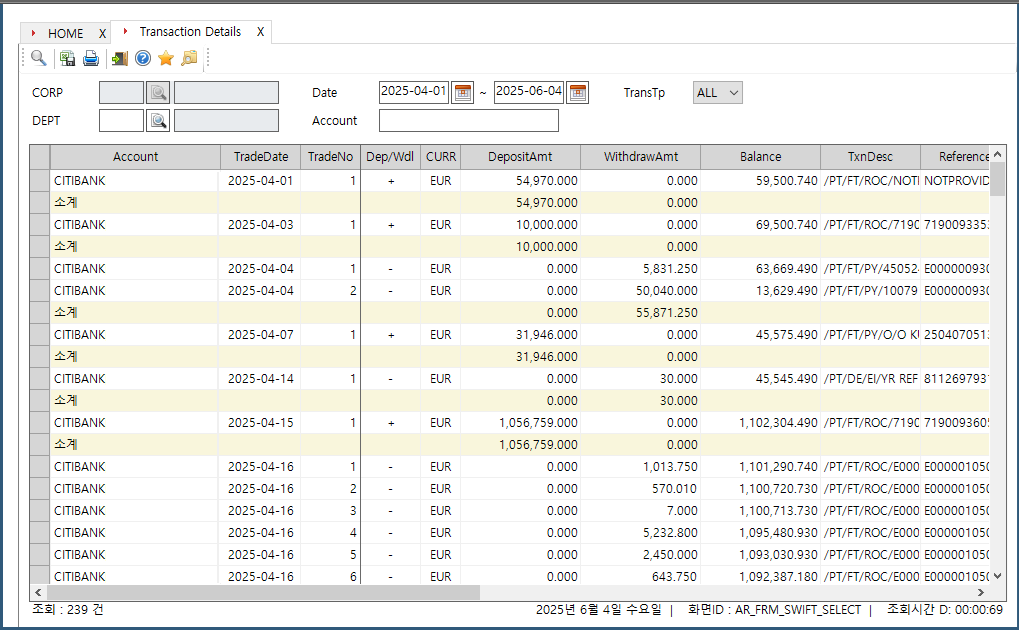1019x630 pixels.
Task: Select withdraw amount 1,013.750
Action: point(641,467)
